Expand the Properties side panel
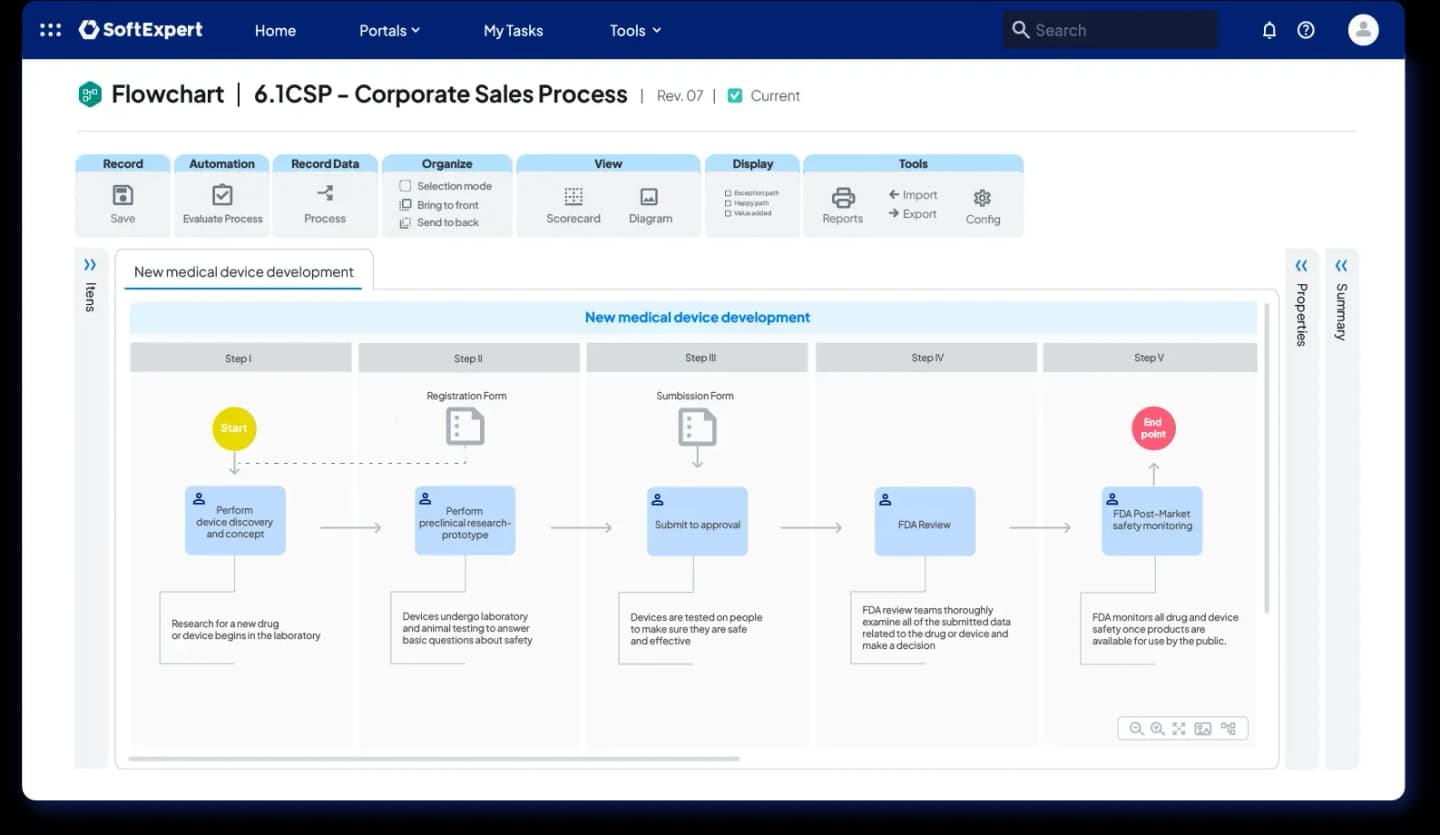 pyautogui.click(x=1301, y=265)
